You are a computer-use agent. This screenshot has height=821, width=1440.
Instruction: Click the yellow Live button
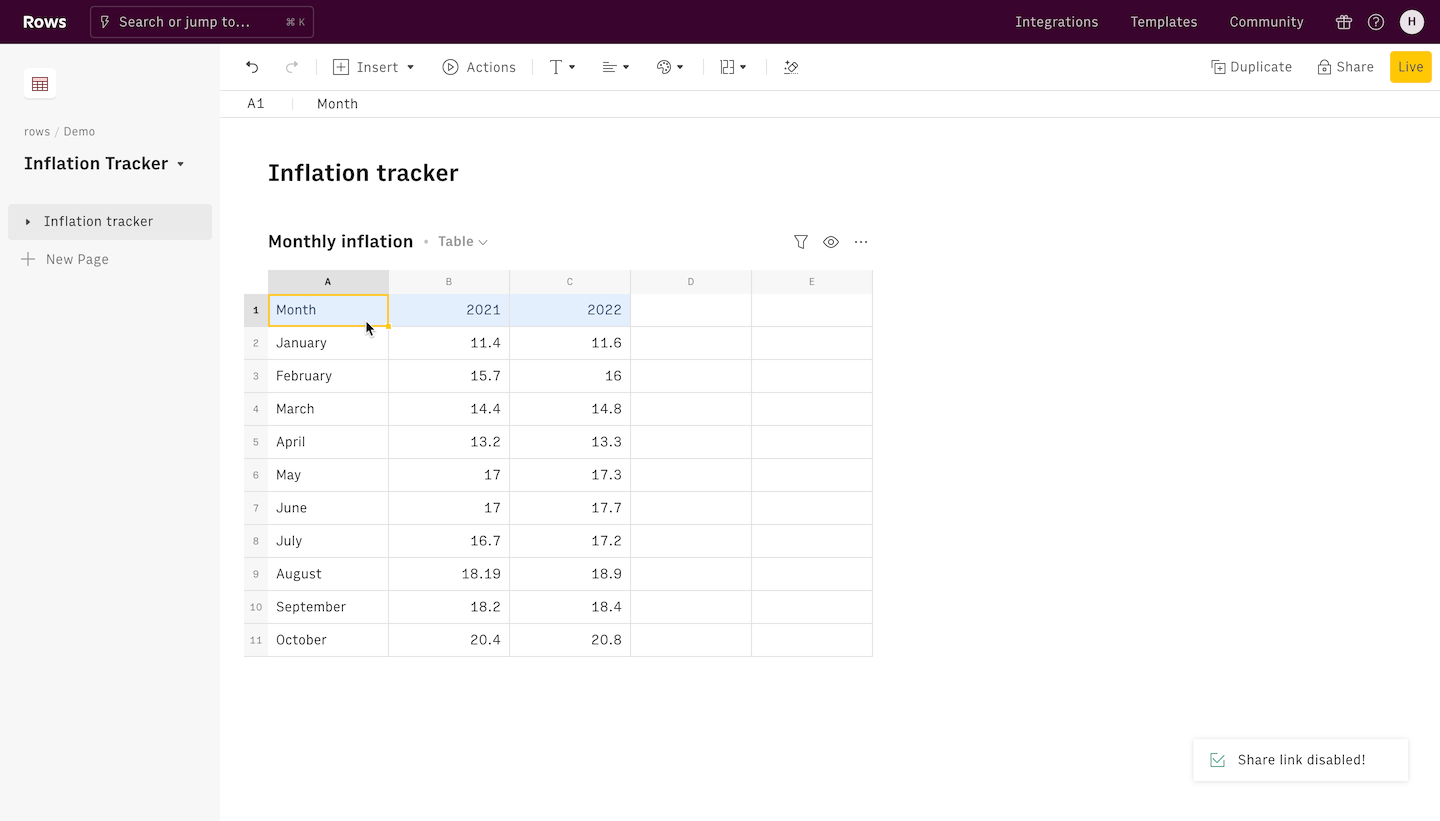pos(1411,67)
